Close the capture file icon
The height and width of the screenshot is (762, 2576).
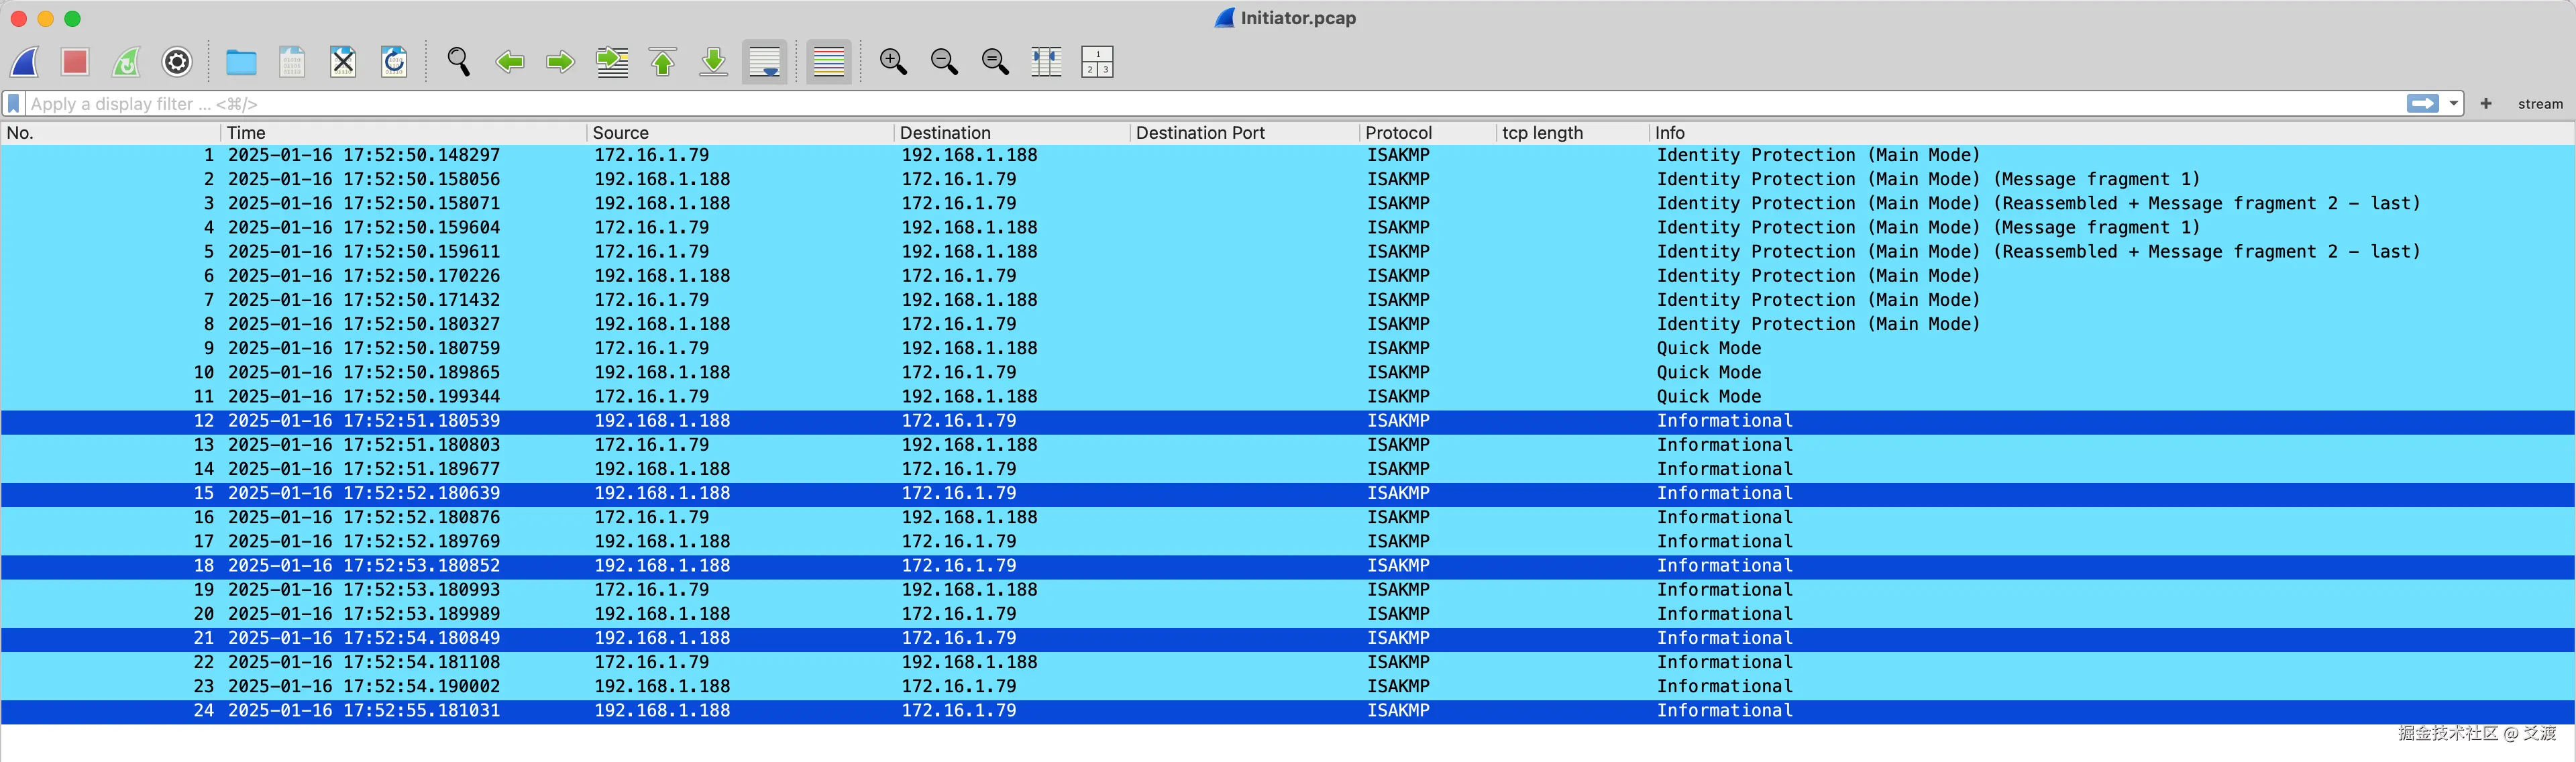coord(343,62)
